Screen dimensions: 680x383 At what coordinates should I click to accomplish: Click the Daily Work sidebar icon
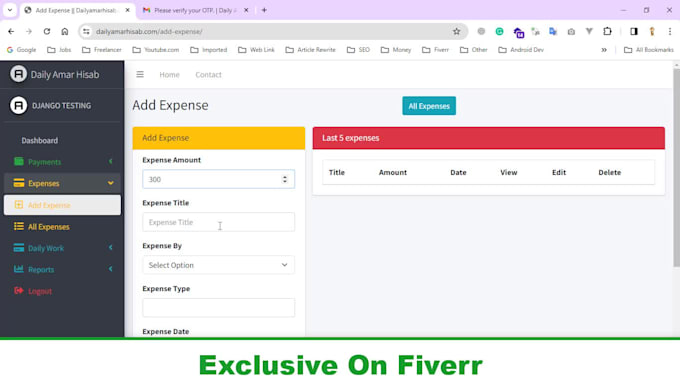tap(19, 248)
